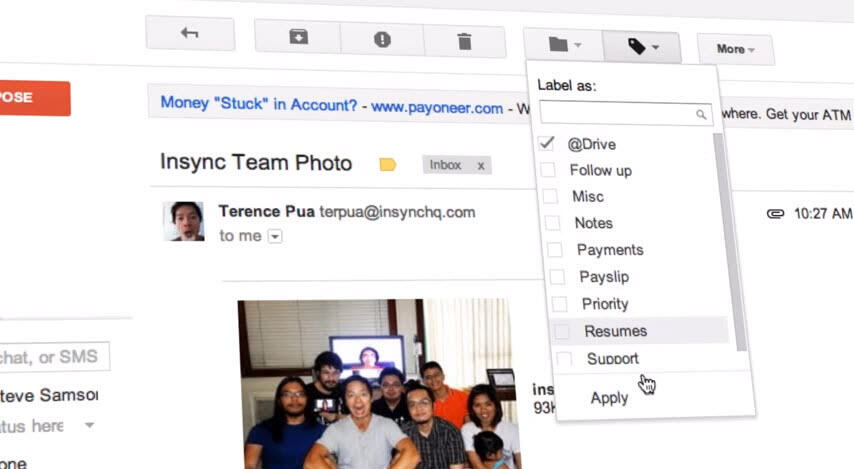Check the Resumes label checkbox

click(562, 331)
